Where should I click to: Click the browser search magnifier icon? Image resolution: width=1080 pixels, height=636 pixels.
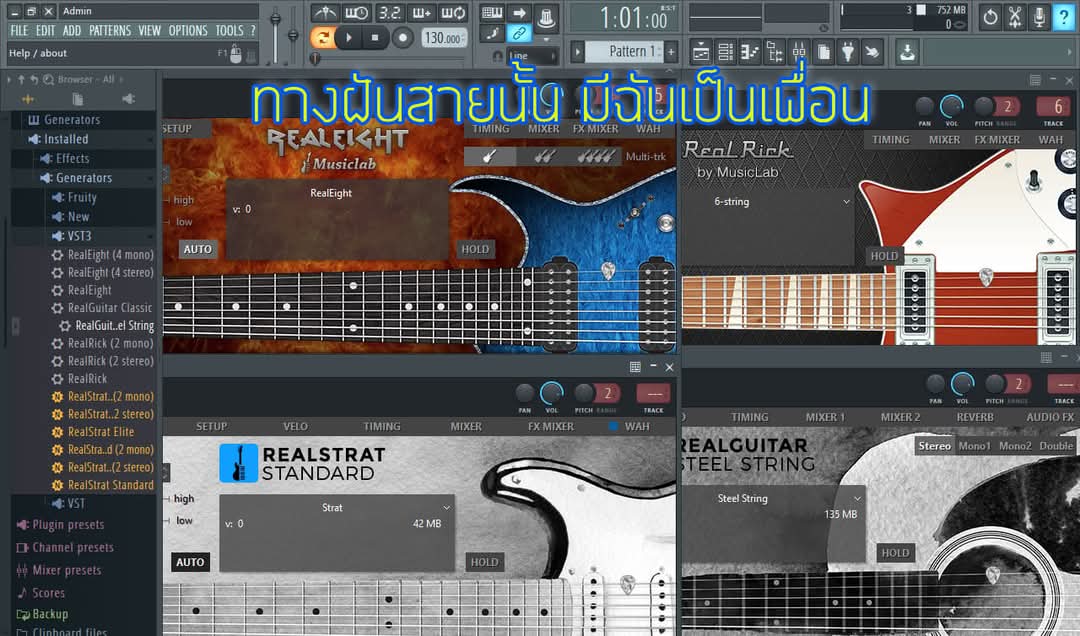point(48,79)
